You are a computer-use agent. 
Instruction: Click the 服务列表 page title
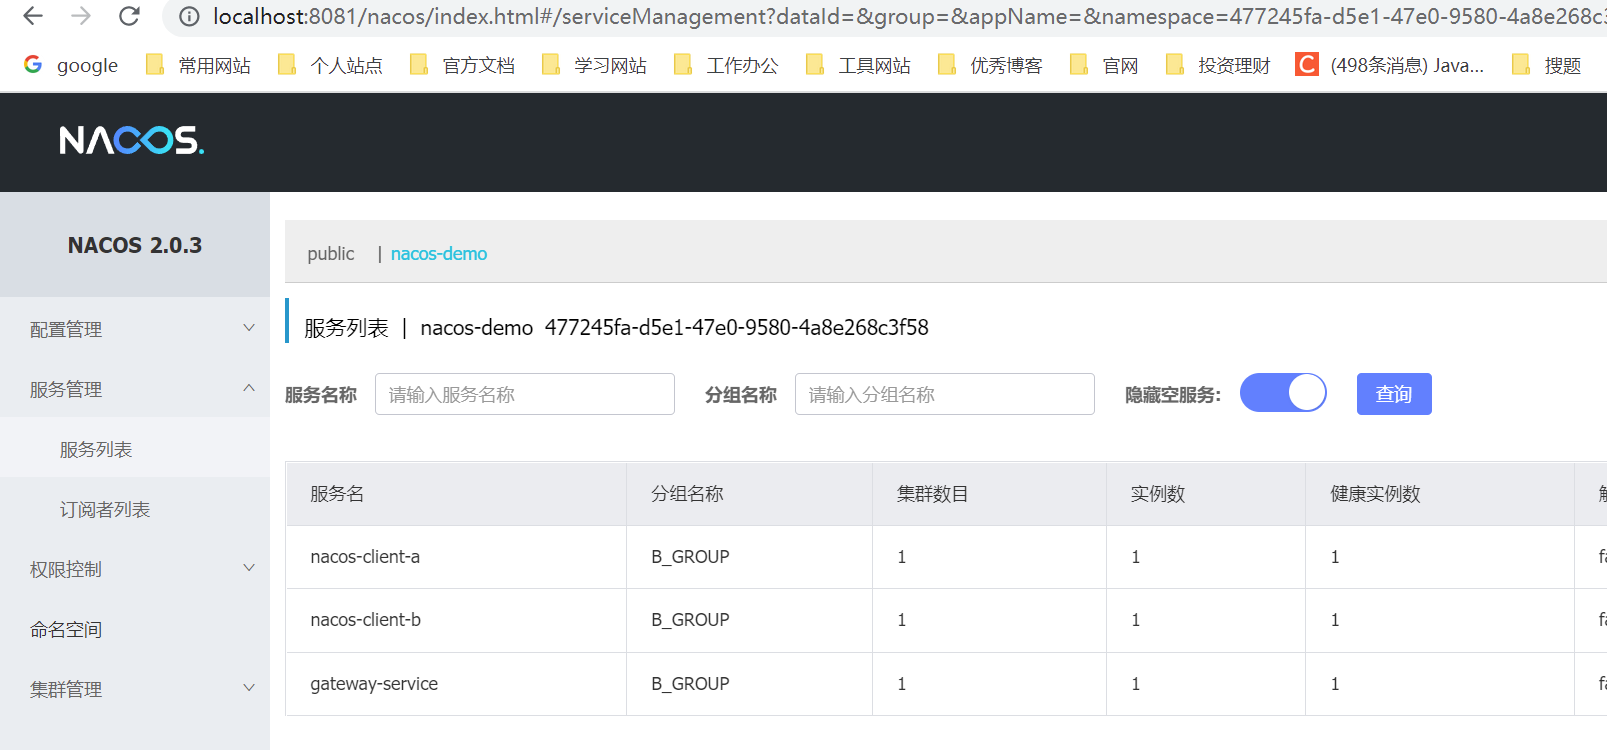(346, 328)
